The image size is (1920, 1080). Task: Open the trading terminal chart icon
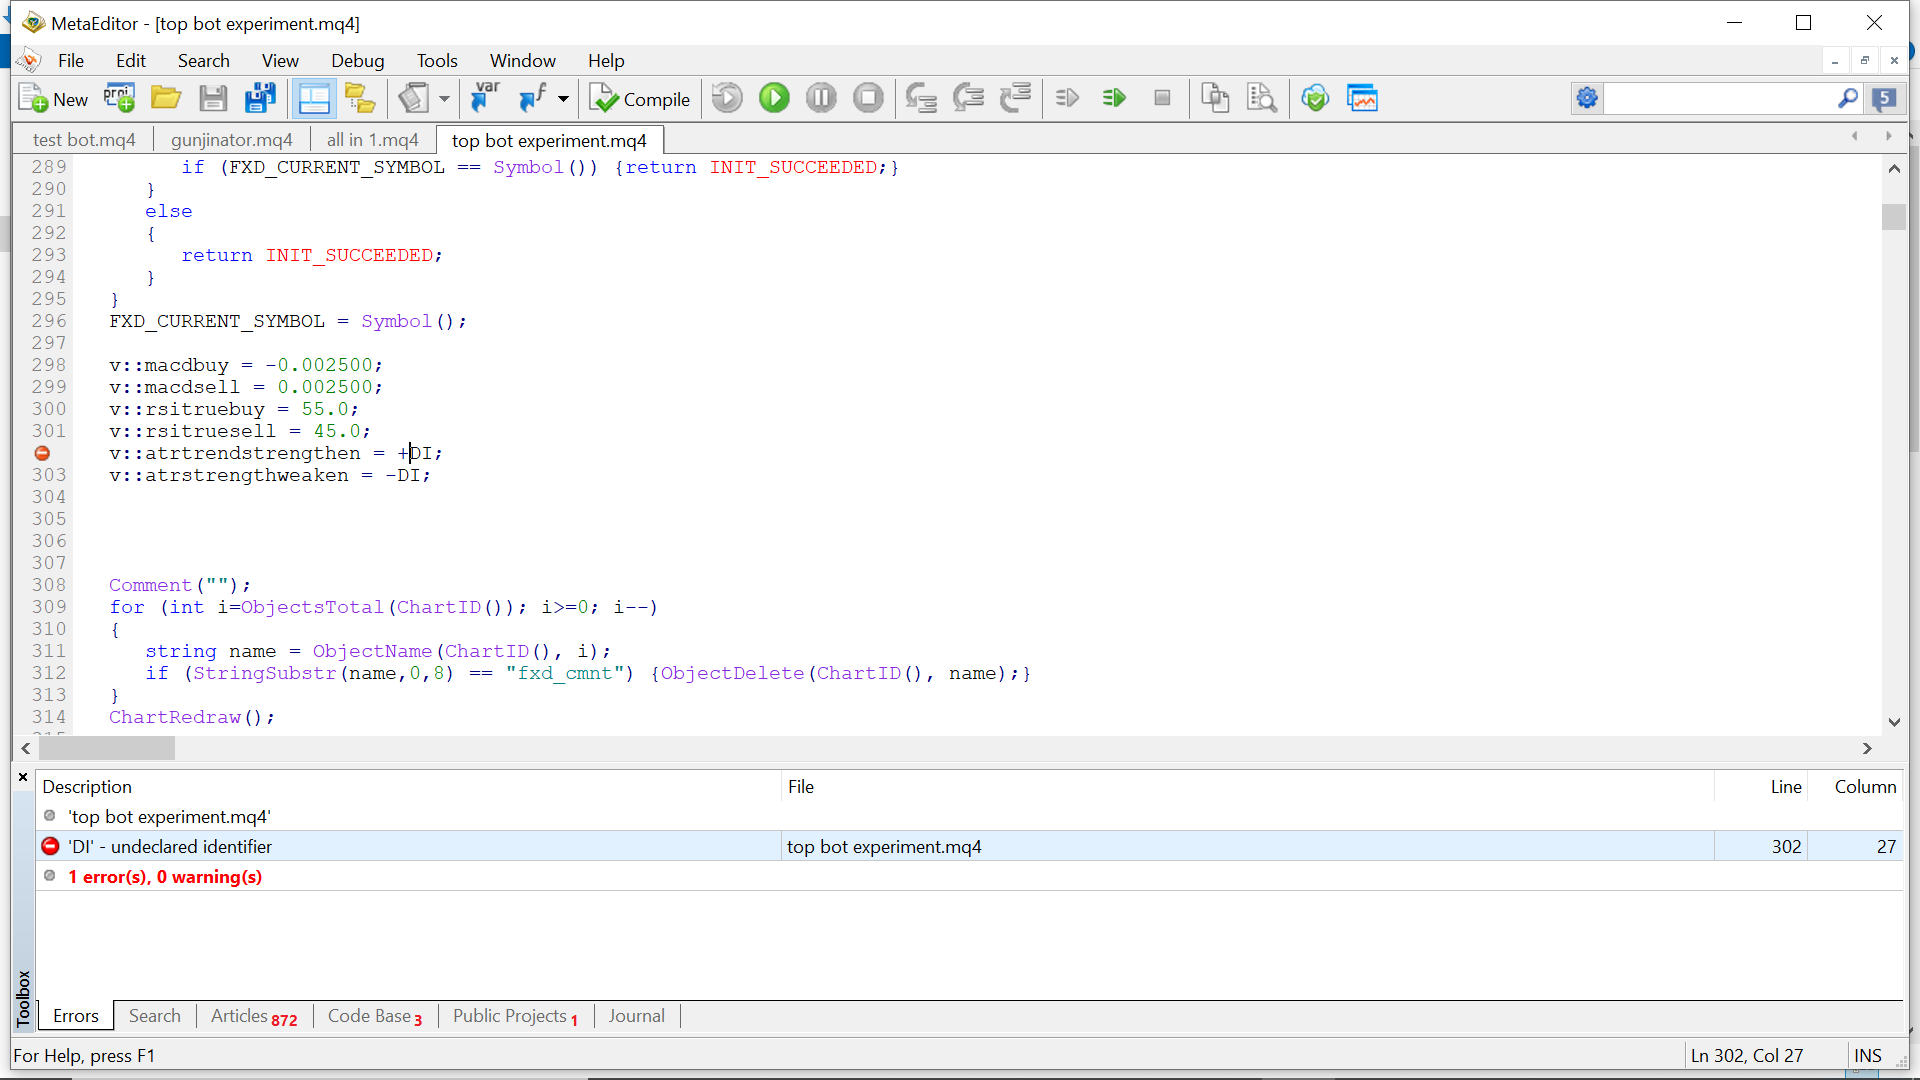point(1362,99)
